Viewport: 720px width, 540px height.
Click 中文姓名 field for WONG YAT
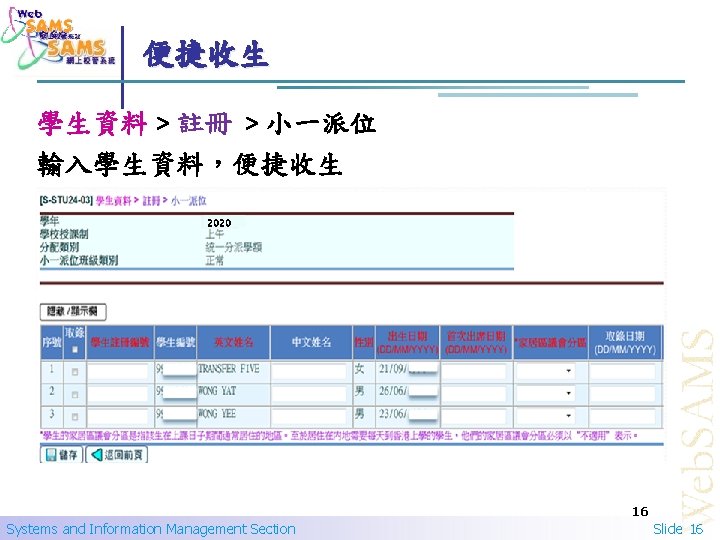tap(309, 394)
